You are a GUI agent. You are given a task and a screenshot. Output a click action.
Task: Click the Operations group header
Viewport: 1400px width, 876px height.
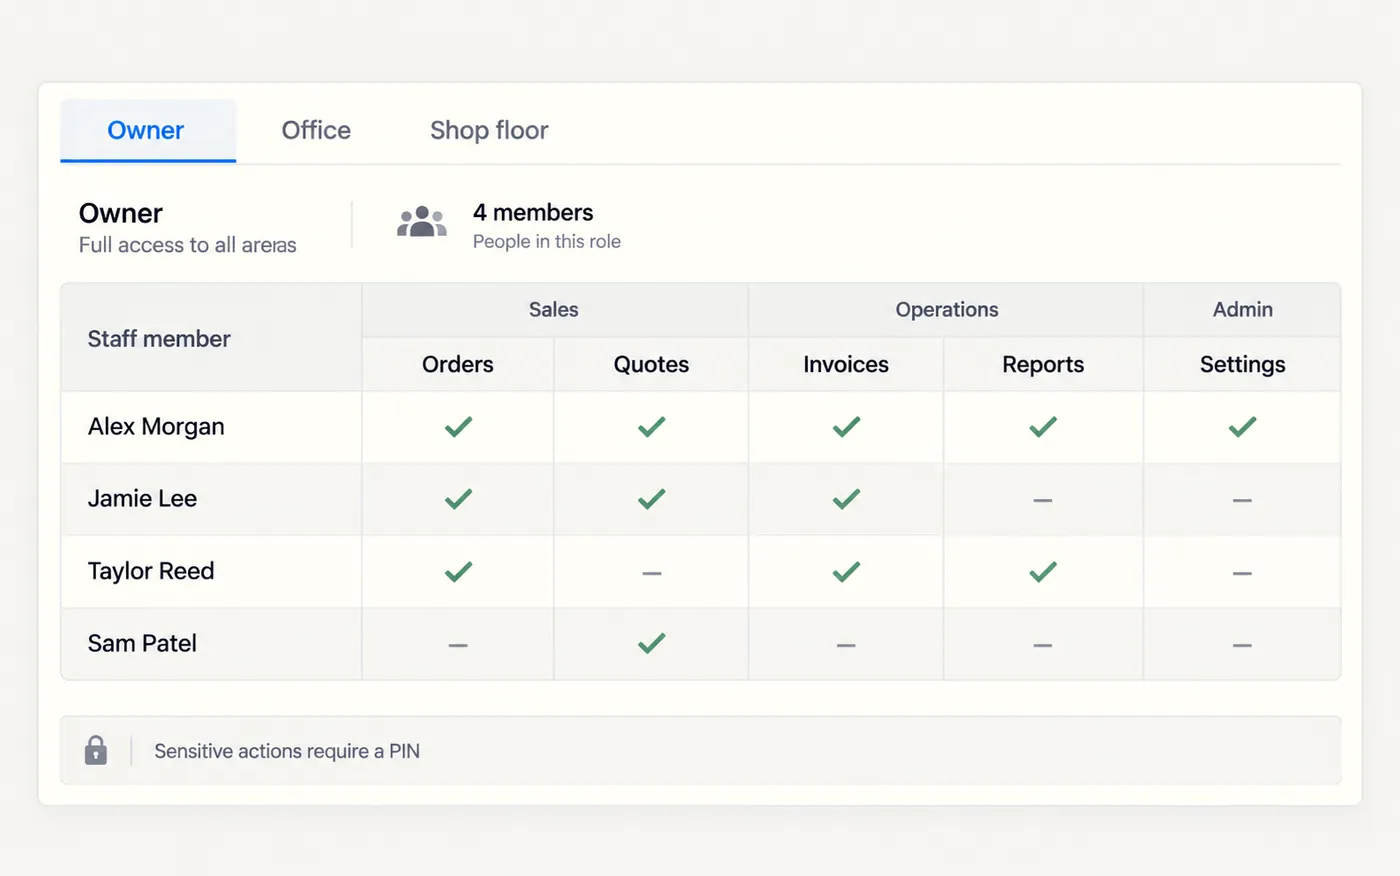[x=947, y=310]
